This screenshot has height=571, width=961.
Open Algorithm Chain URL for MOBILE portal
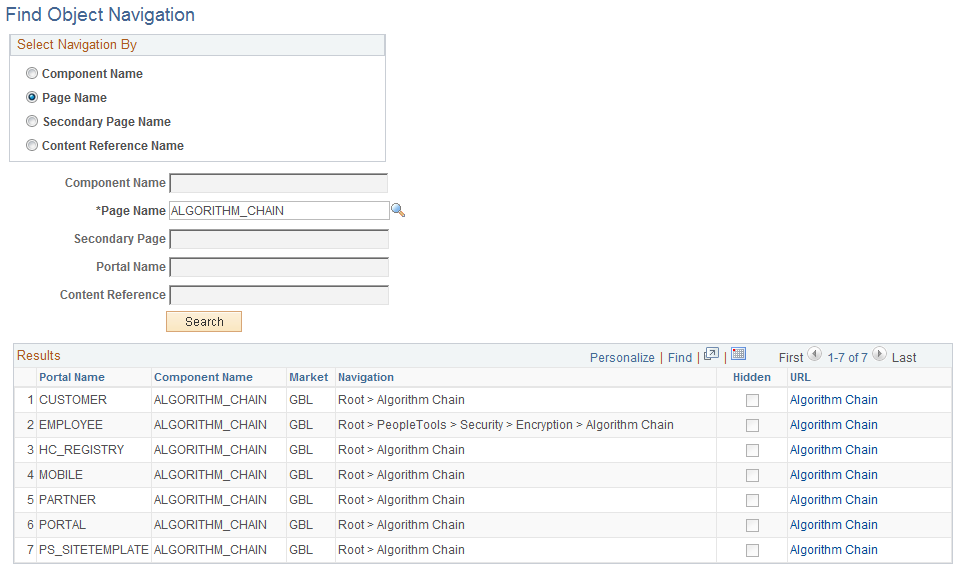pos(834,475)
